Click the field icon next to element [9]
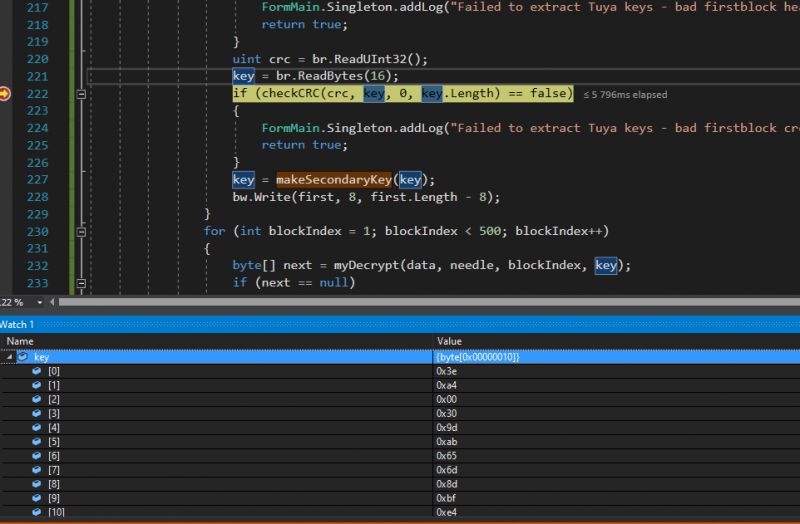Screen dimensions: 800x524 click(37, 497)
